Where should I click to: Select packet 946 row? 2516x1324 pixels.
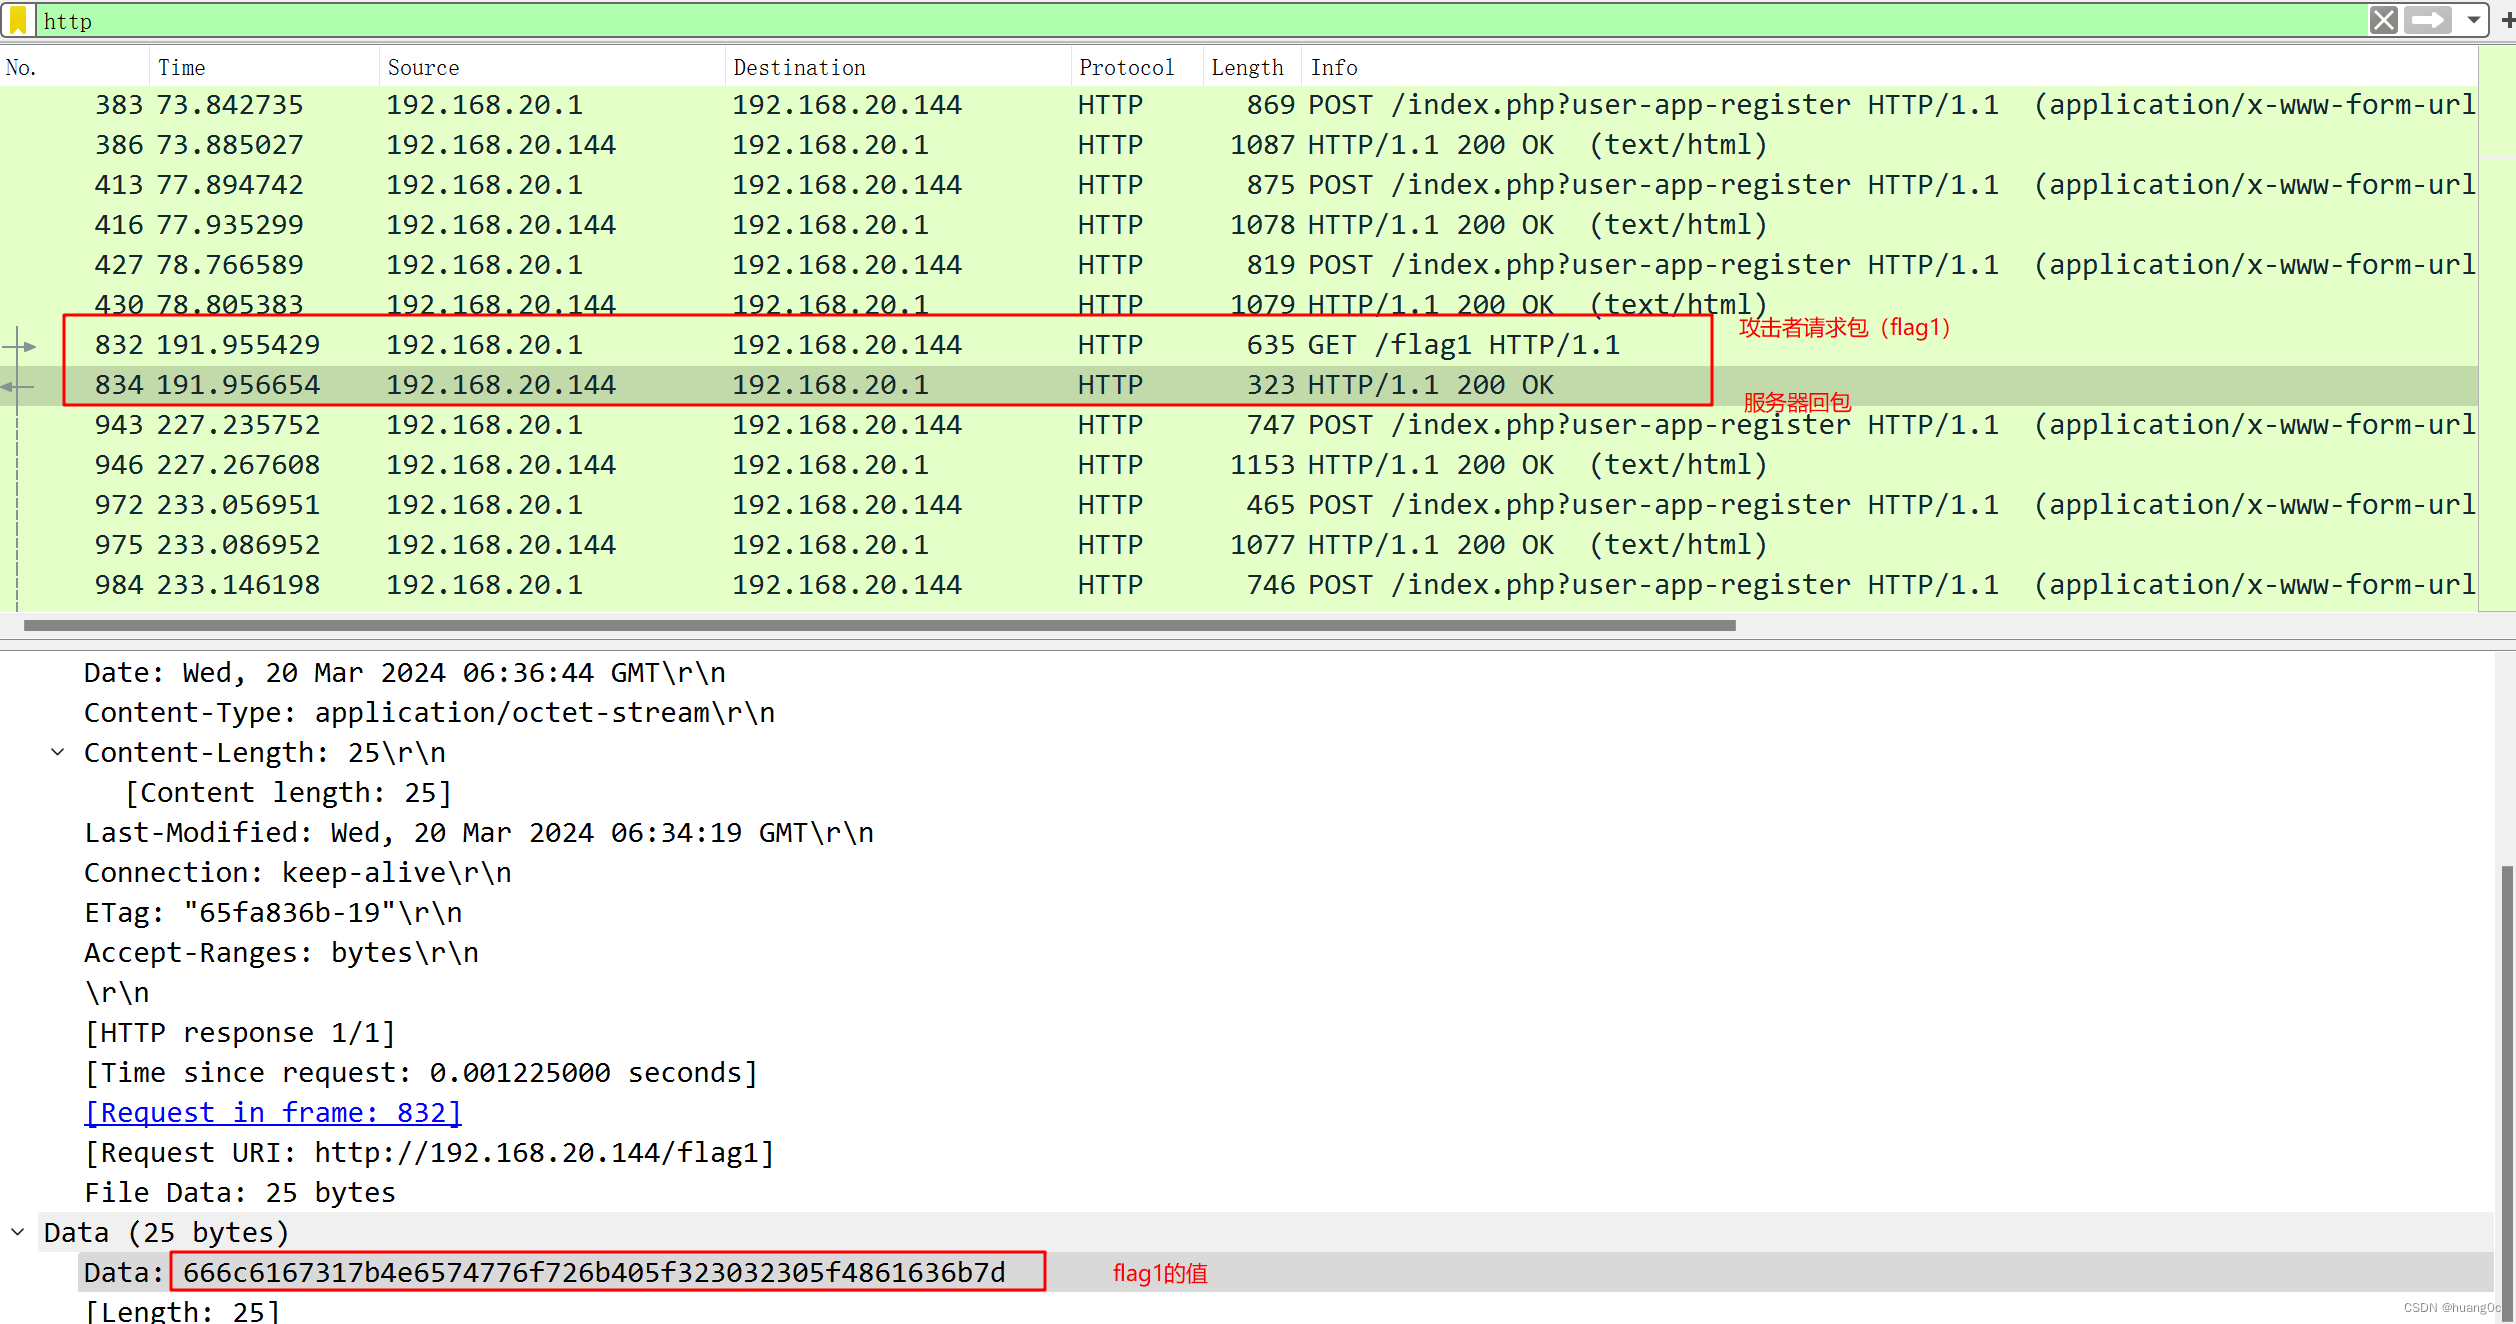click(1239, 465)
